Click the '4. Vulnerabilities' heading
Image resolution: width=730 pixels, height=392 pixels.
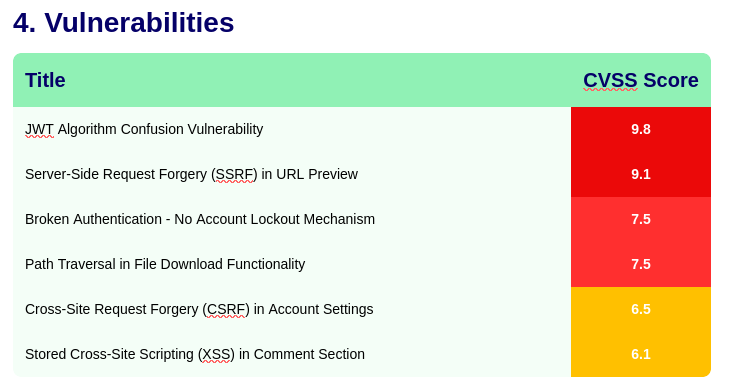[123, 22]
